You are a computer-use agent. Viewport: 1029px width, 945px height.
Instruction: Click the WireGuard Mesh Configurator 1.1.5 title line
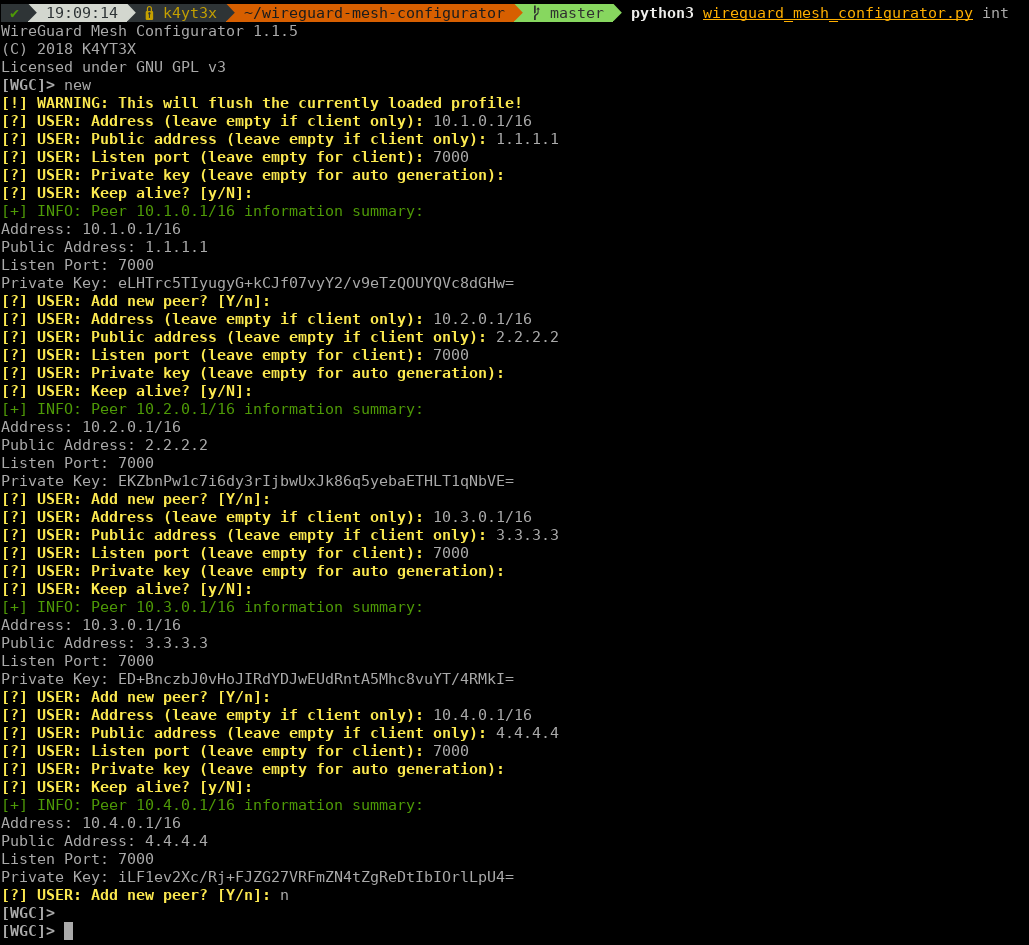click(150, 31)
